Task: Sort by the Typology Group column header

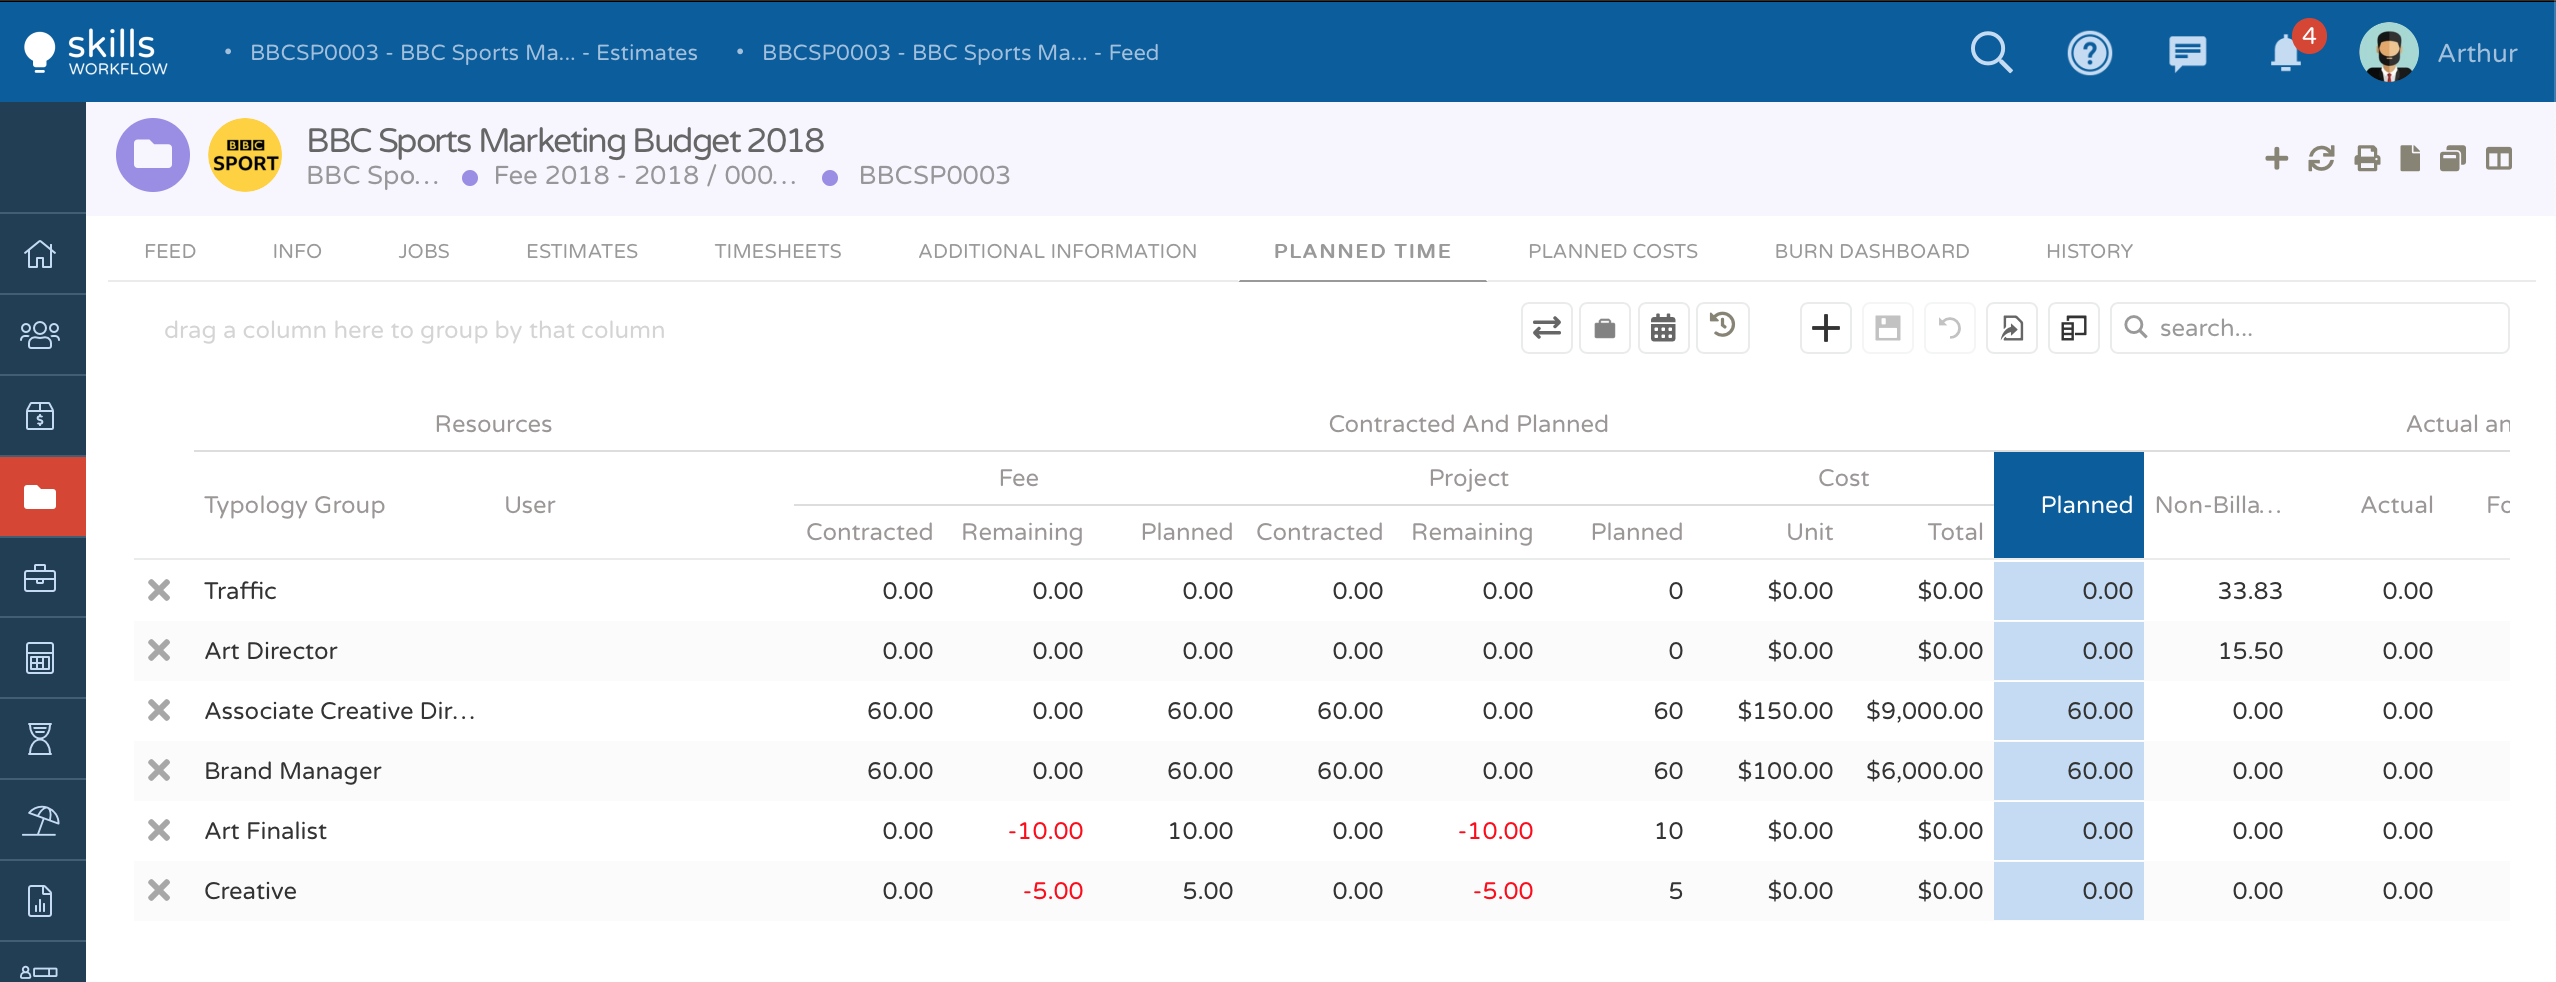Action: click(295, 505)
